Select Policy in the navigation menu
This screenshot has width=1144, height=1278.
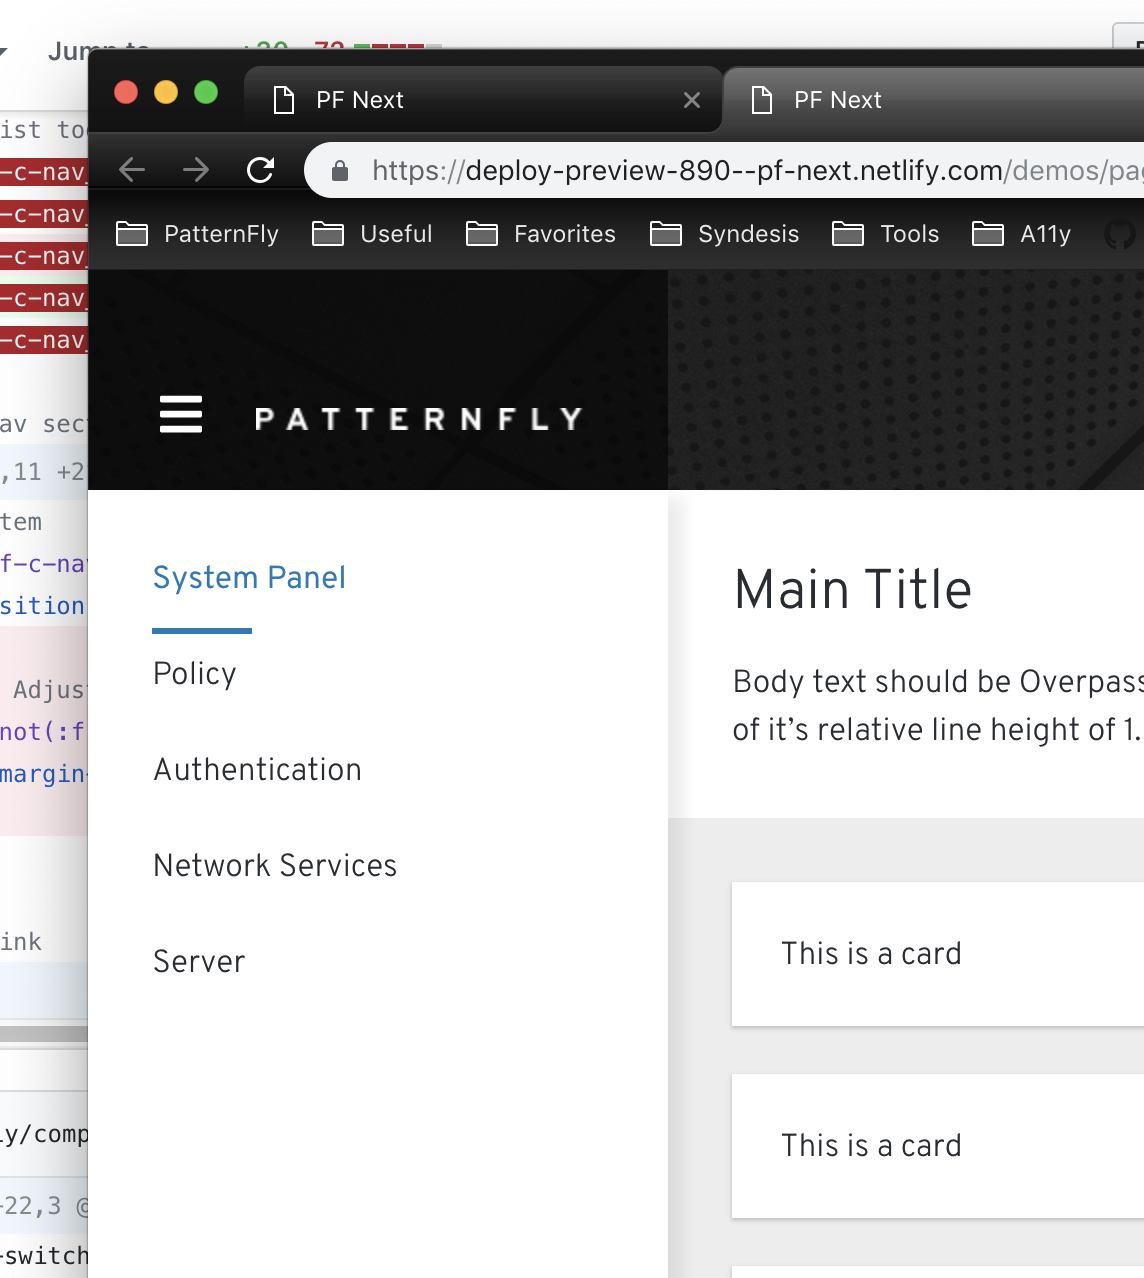(x=194, y=673)
